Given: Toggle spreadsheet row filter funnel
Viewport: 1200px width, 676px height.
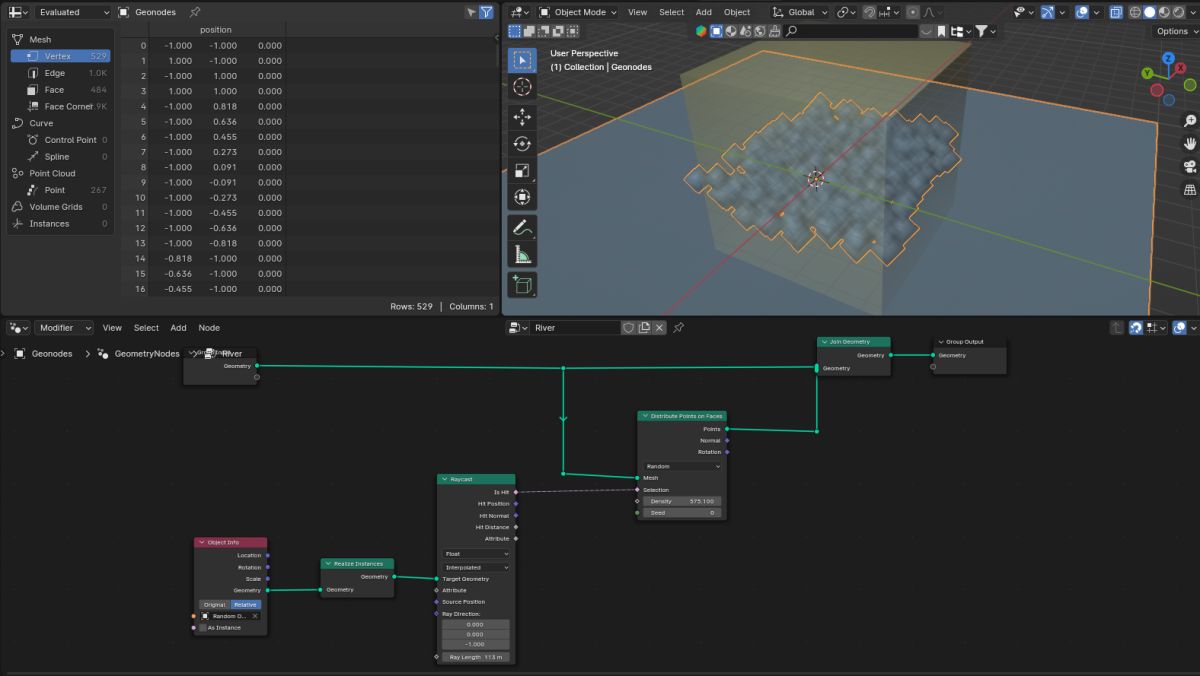Looking at the screenshot, I should (486, 12).
